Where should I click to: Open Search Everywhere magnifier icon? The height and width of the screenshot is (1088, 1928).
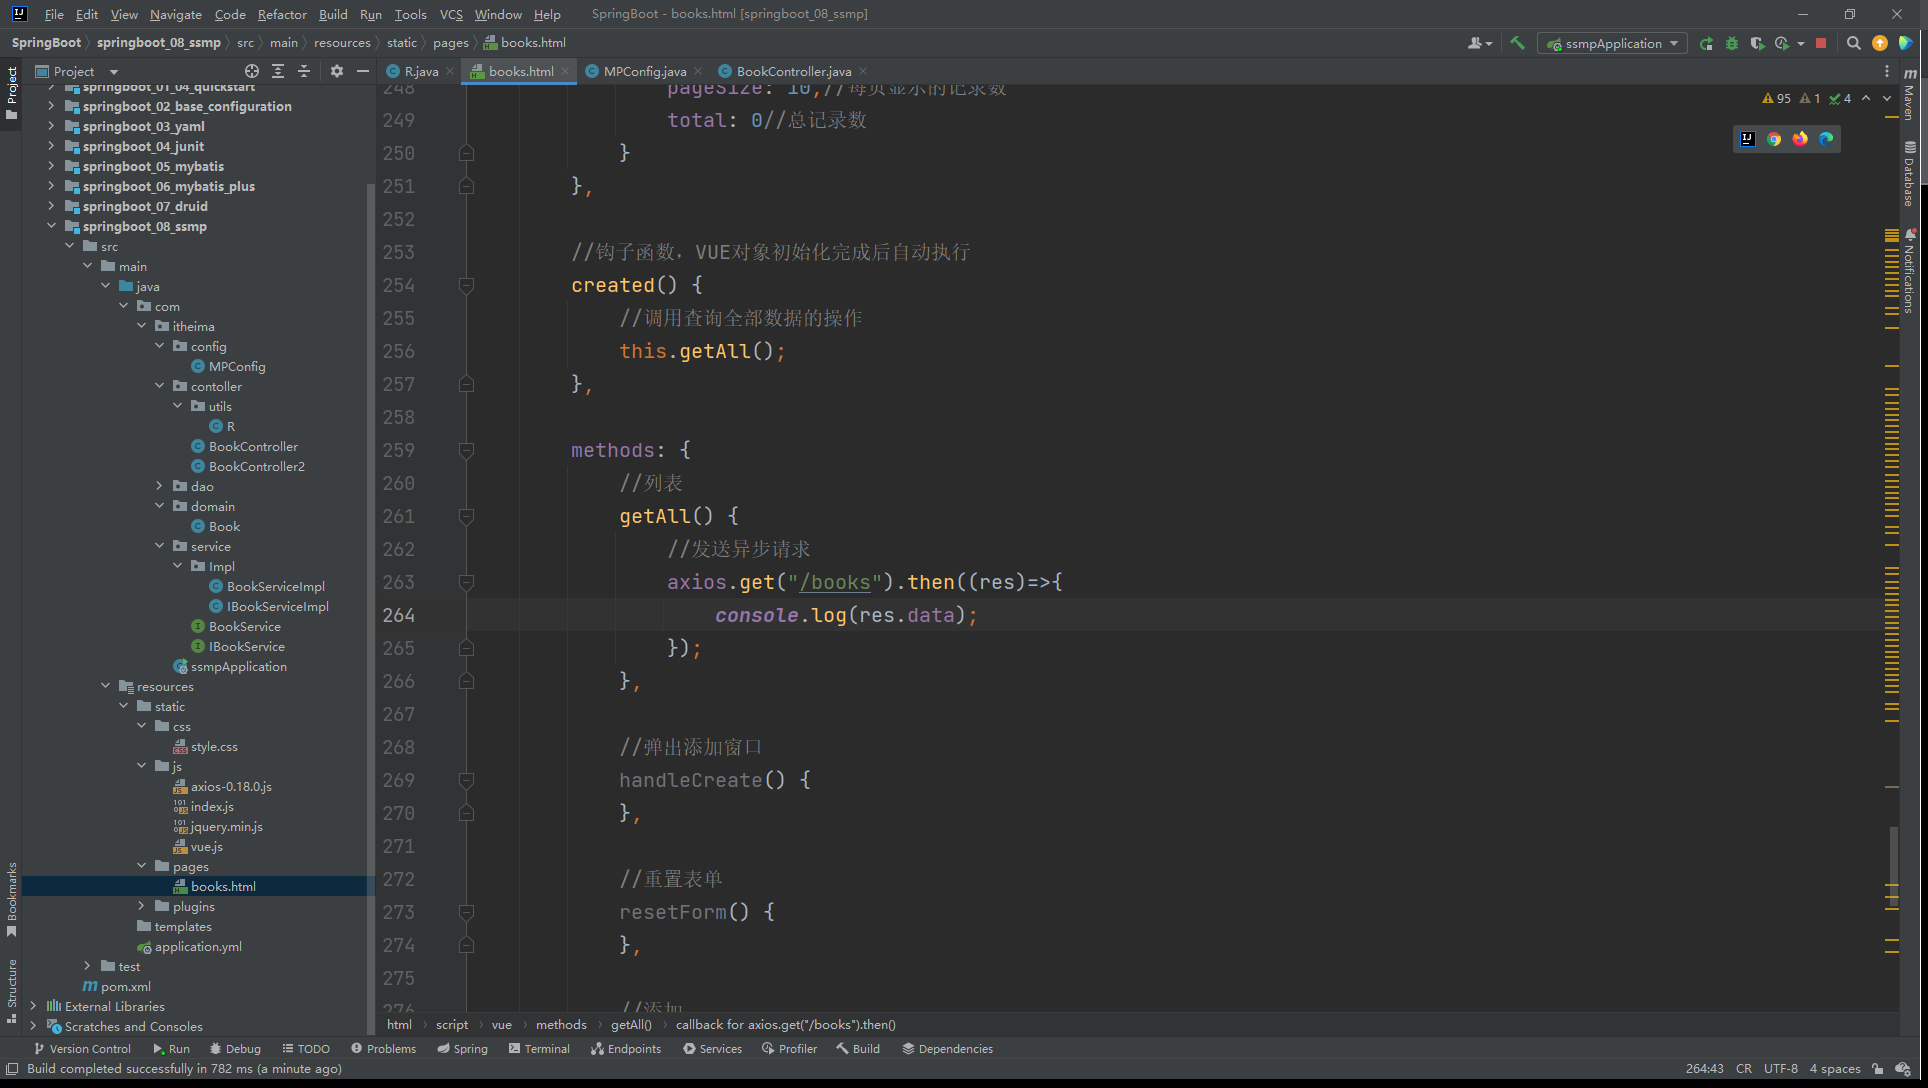point(1853,43)
